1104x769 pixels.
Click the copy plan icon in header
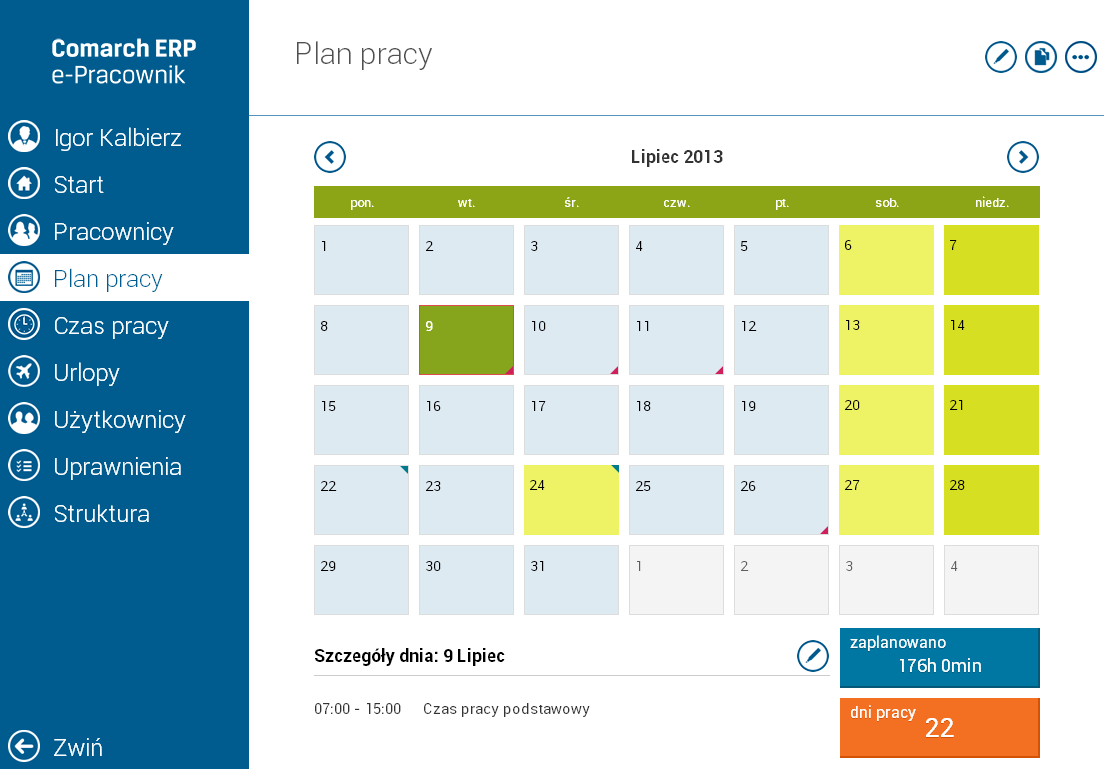(1041, 57)
